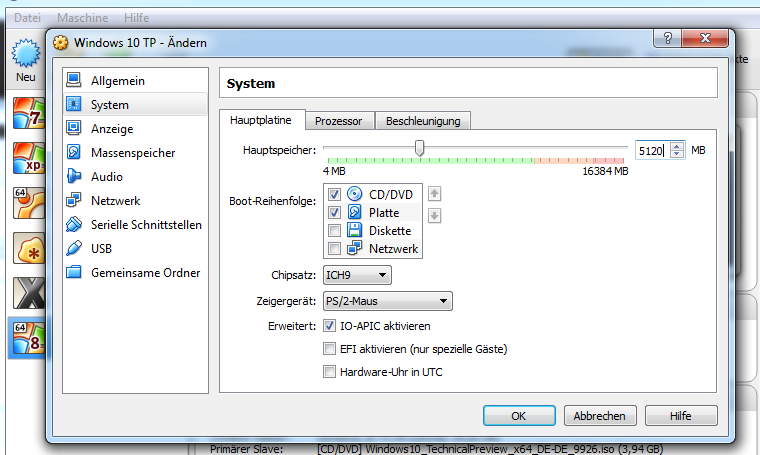Click the Hauptspeicher value field showing 5120

[x=652, y=151]
